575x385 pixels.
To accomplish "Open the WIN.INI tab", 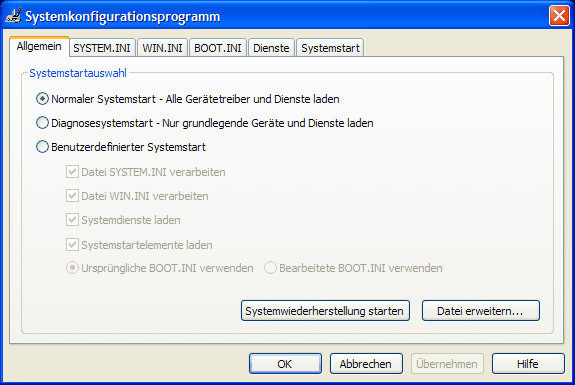I will (162, 48).
